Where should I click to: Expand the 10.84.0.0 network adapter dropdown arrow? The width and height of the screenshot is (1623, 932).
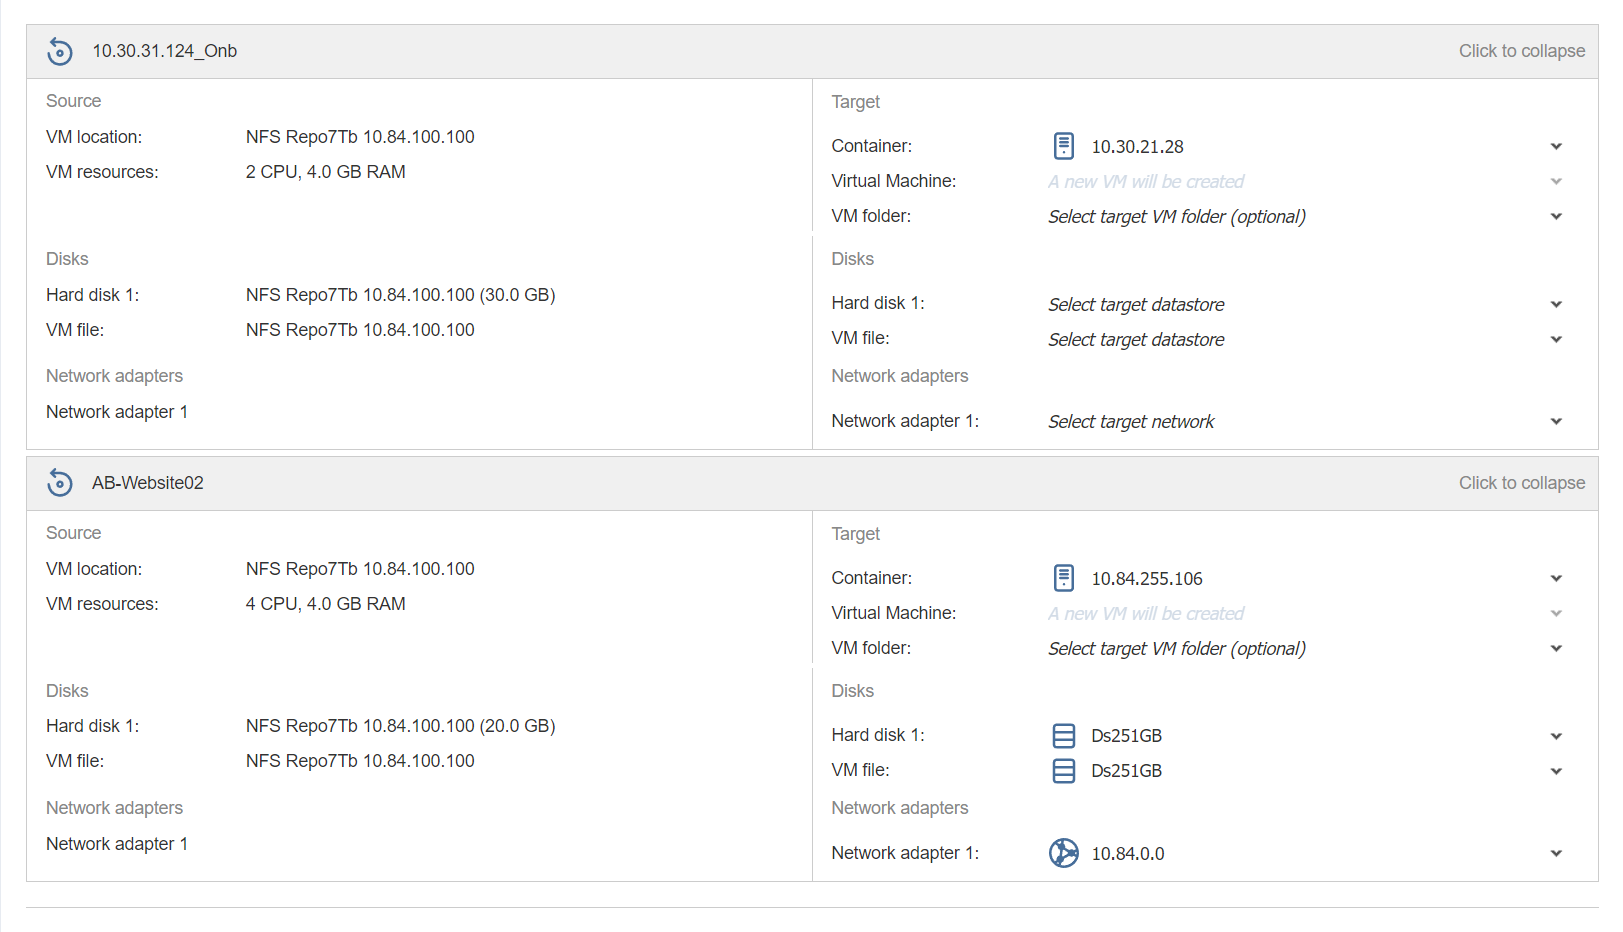click(x=1556, y=854)
